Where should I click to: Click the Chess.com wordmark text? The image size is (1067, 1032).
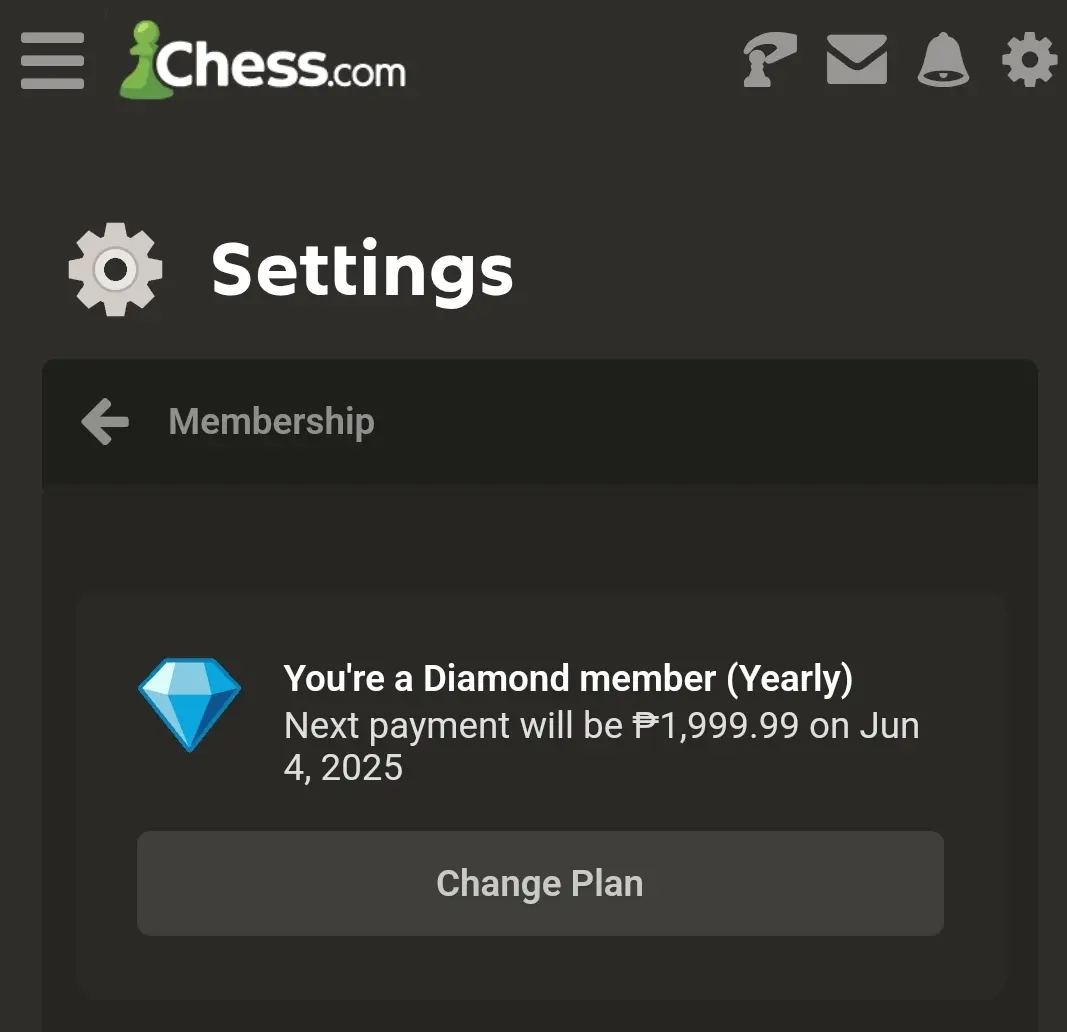(x=280, y=64)
